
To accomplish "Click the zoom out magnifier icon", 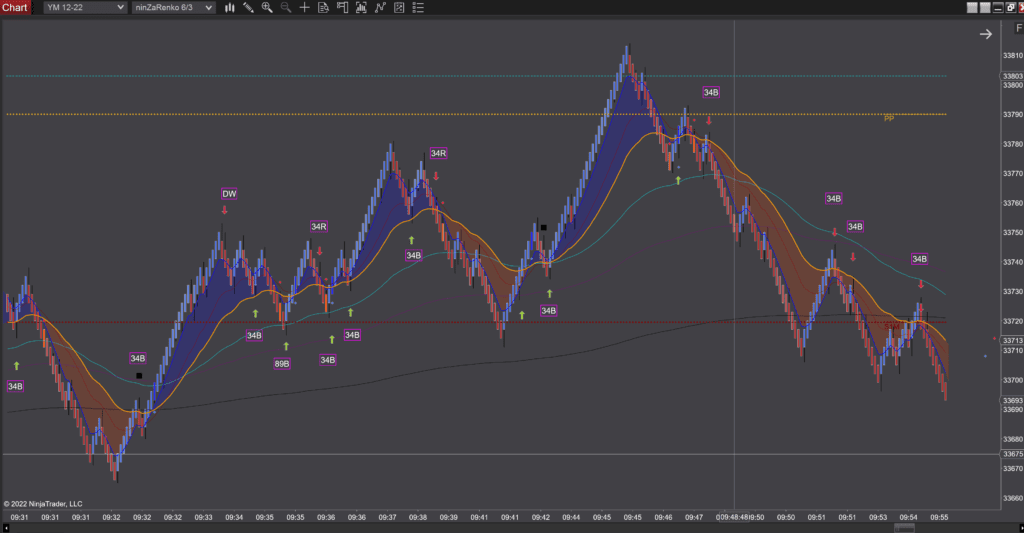I will point(286,7).
